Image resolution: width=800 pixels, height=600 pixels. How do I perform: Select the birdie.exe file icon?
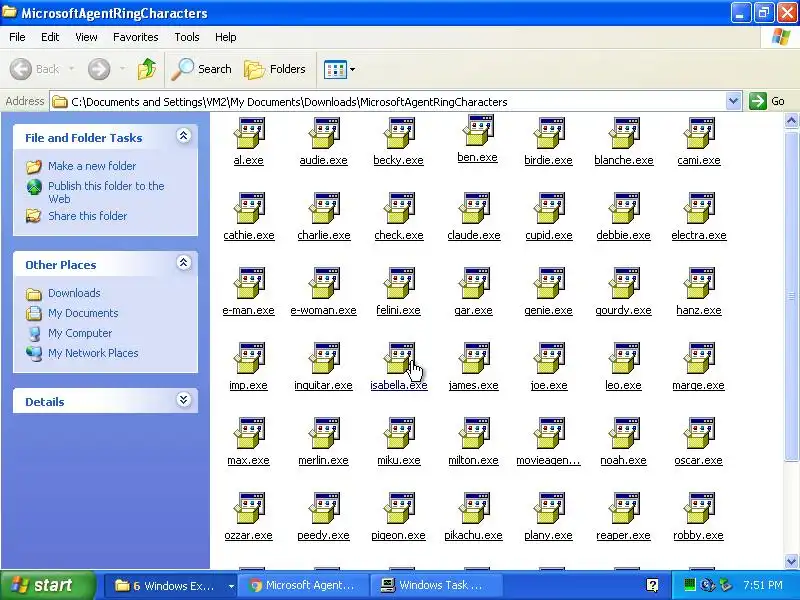(x=549, y=133)
